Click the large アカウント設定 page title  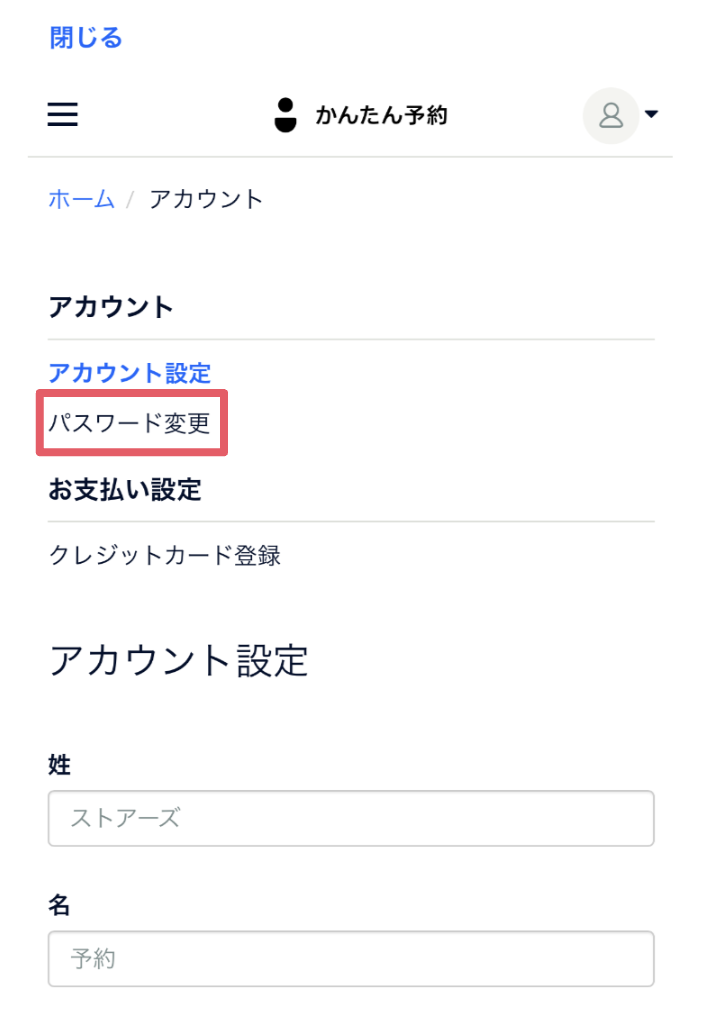pos(179,661)
